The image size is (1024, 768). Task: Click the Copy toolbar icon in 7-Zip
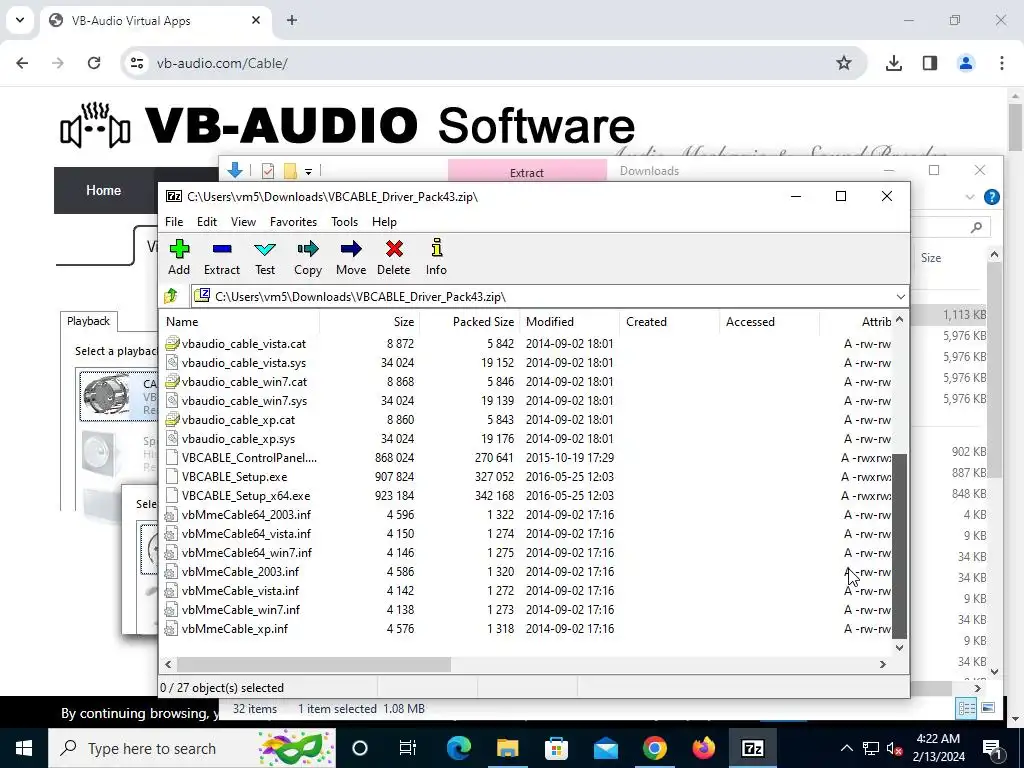click(x=308, y=257)
